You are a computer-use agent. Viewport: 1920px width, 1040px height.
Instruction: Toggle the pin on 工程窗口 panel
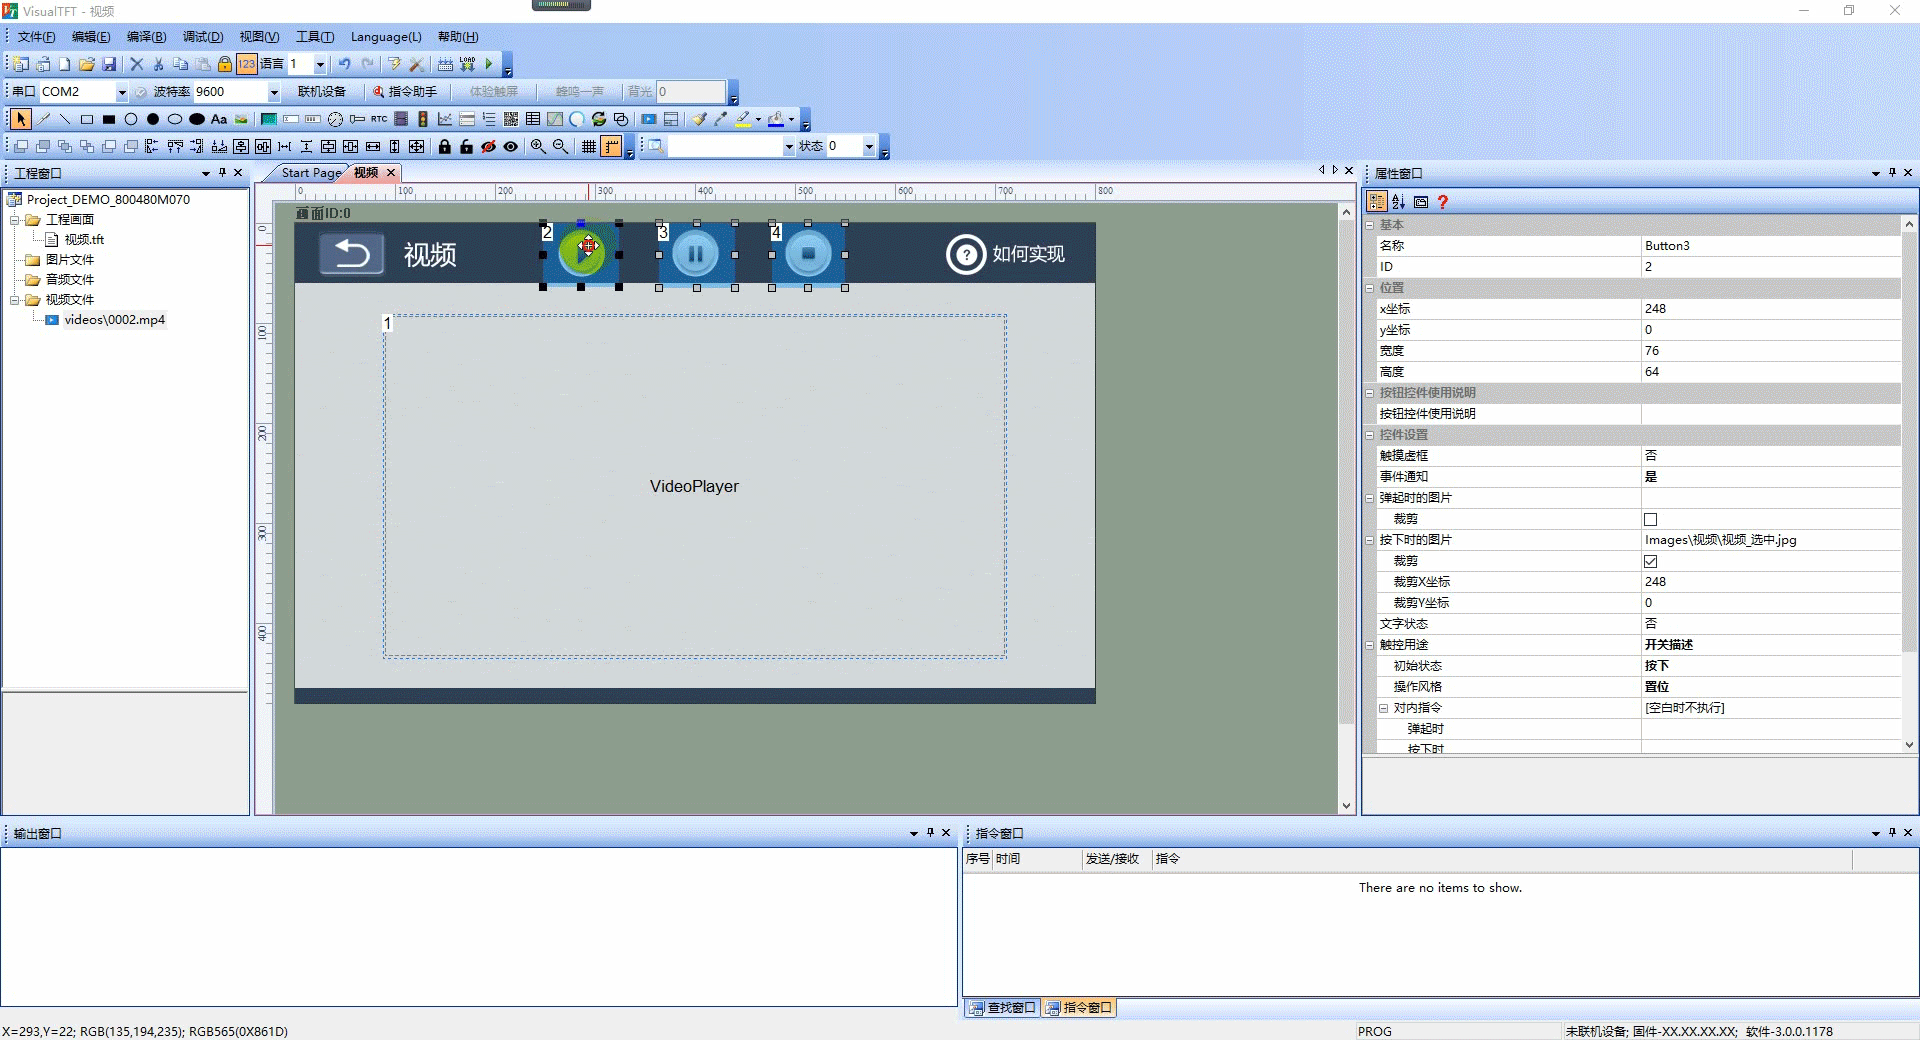point(222,173)
